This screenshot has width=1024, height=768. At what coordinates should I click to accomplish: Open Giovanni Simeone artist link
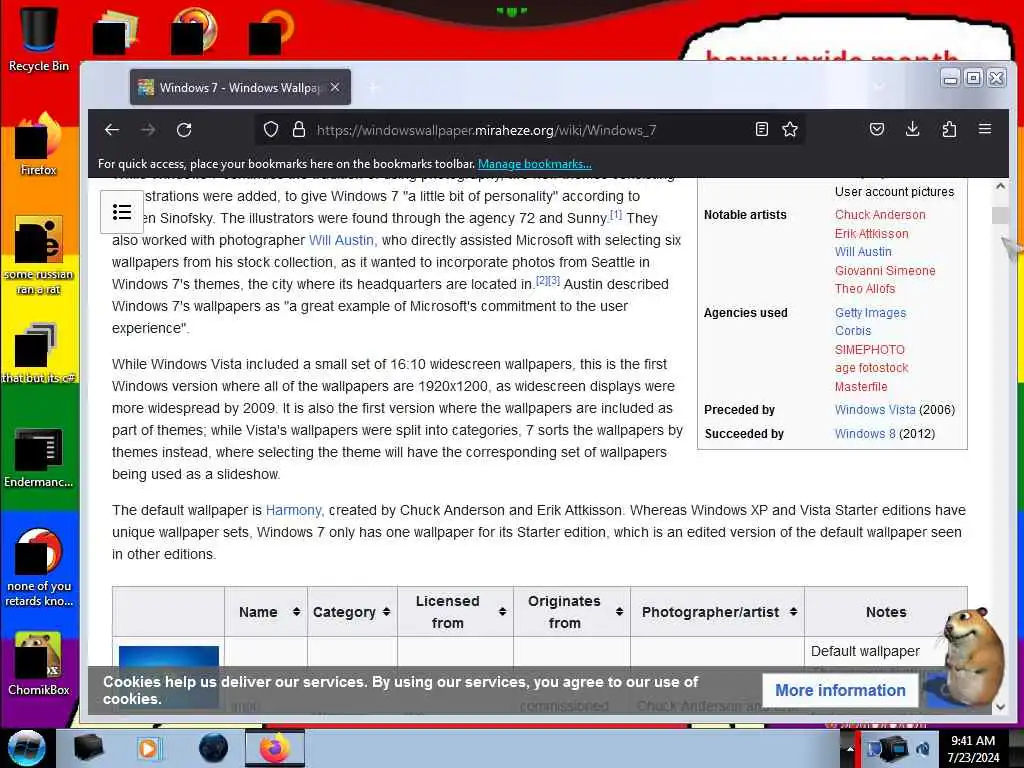[885, 270]
